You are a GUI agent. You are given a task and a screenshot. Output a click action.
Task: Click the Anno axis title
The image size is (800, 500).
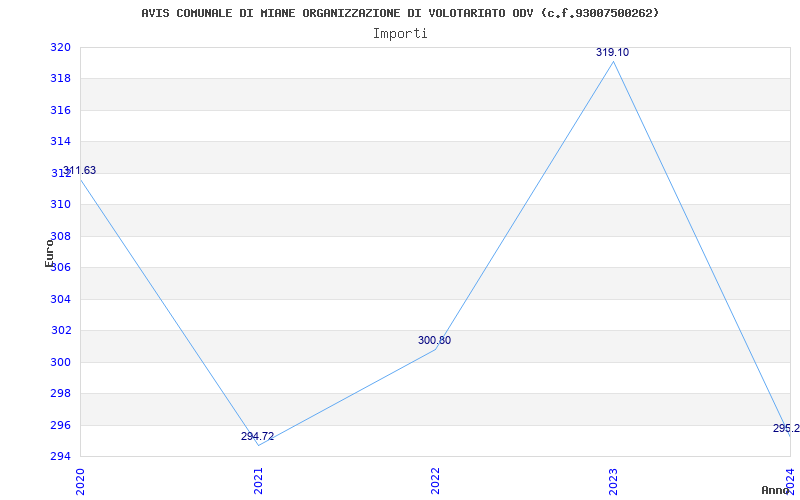(776, 490)
